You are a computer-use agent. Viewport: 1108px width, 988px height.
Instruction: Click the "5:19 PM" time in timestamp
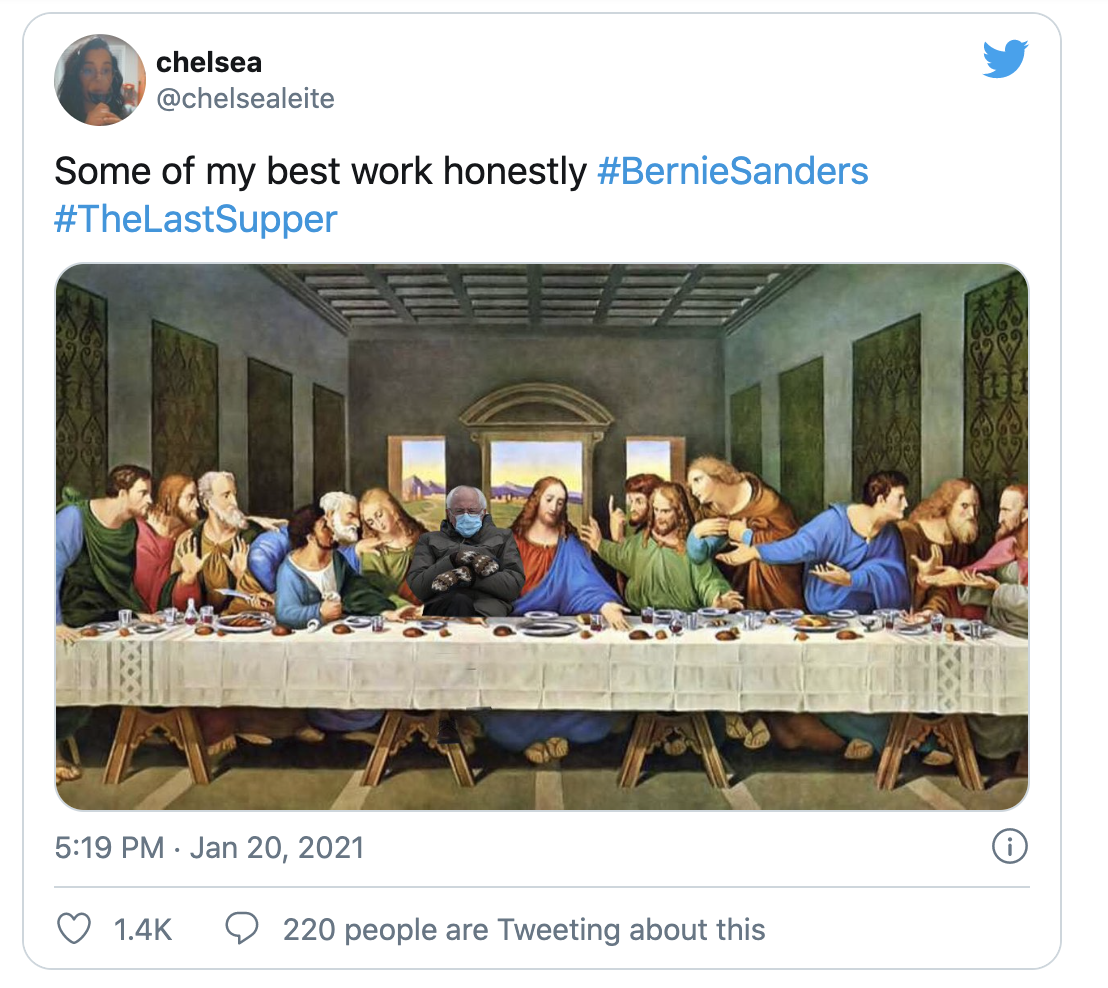(x=109, y=849)
